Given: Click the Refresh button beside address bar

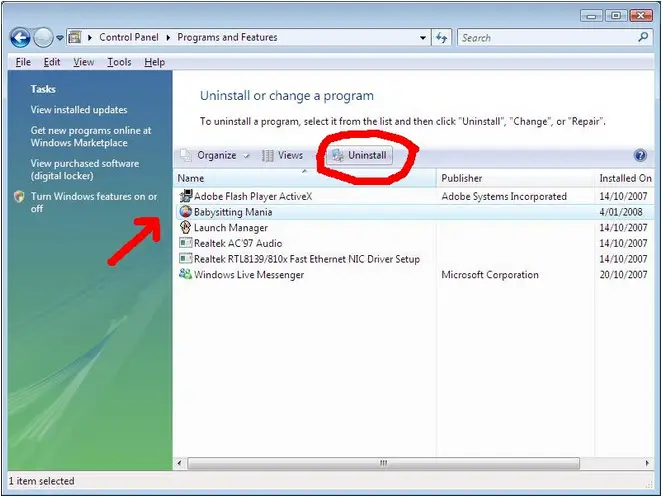Looking at the screenshot, I should click(442, 38).
